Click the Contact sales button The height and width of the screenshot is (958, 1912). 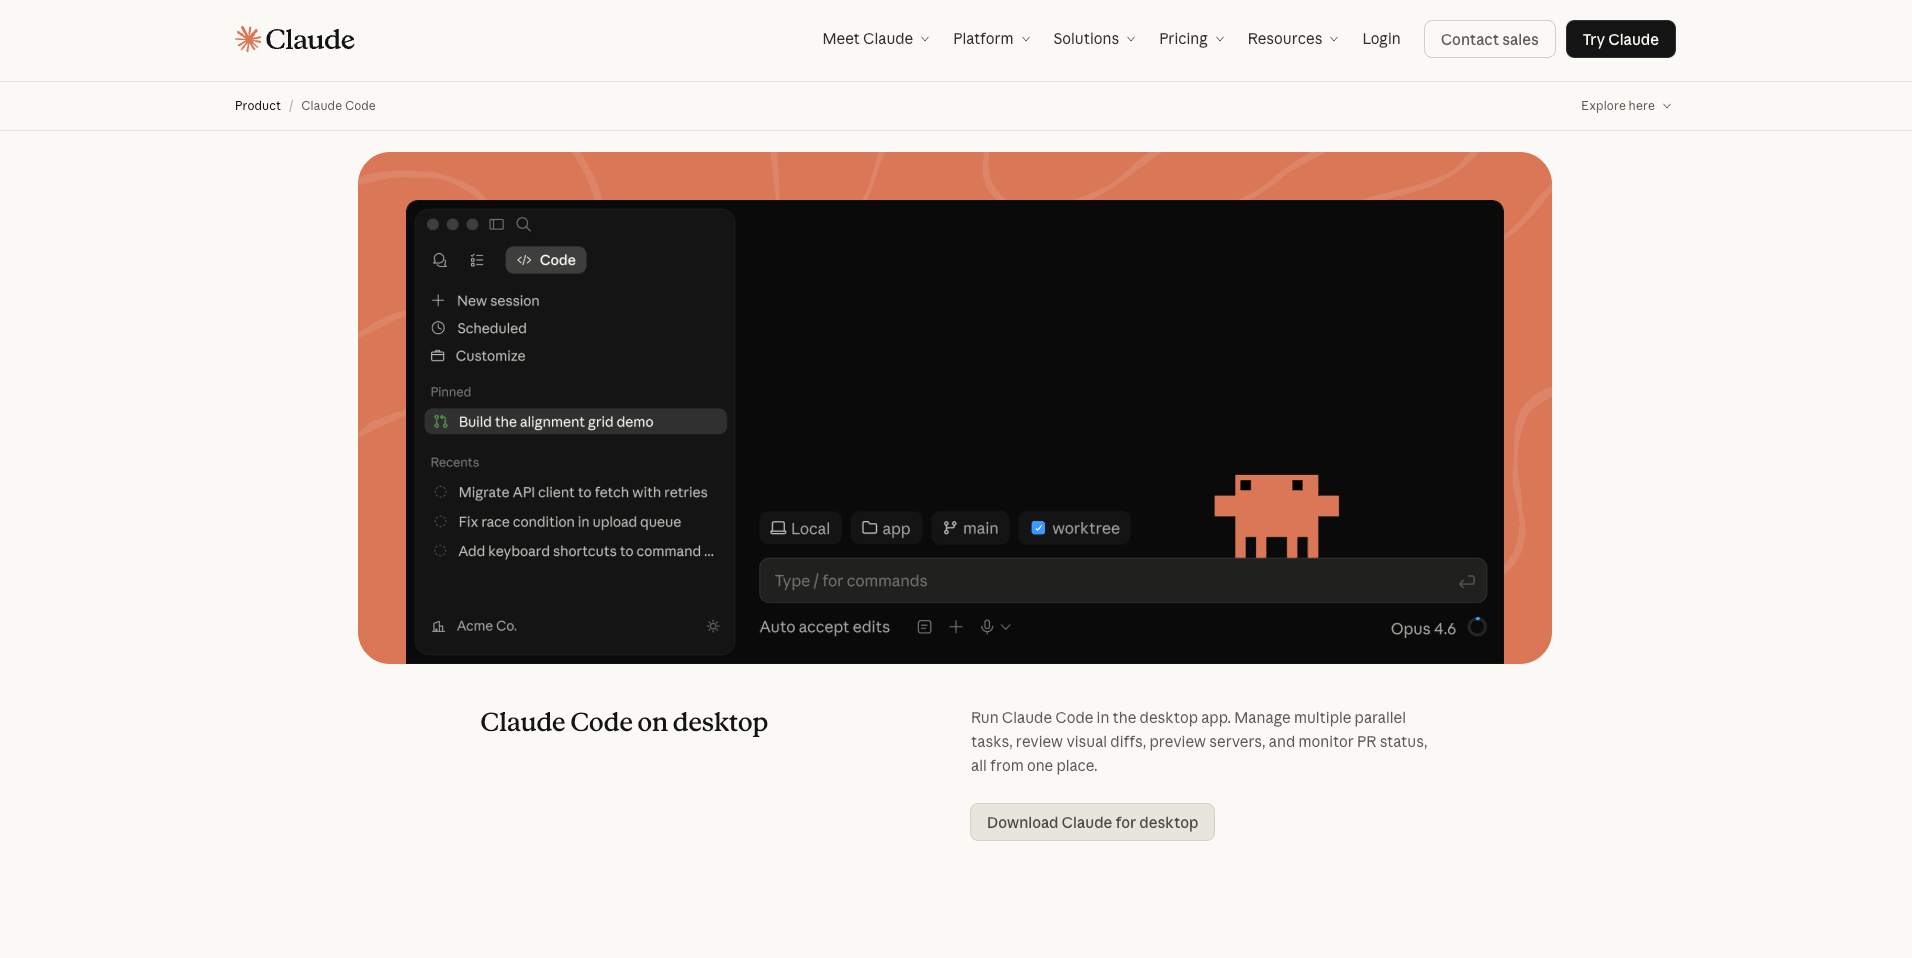[1489, 39]
